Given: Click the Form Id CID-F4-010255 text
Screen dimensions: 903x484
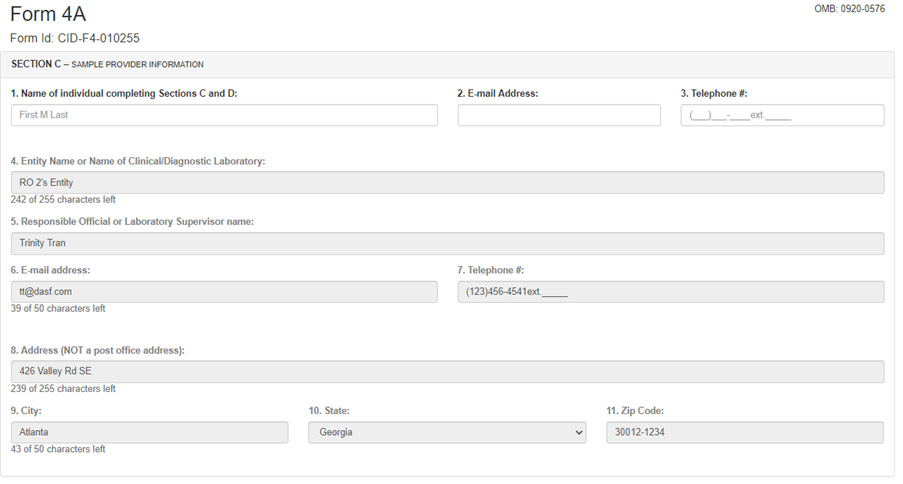Looking at the screenshot, I should (x=75, y=39).
